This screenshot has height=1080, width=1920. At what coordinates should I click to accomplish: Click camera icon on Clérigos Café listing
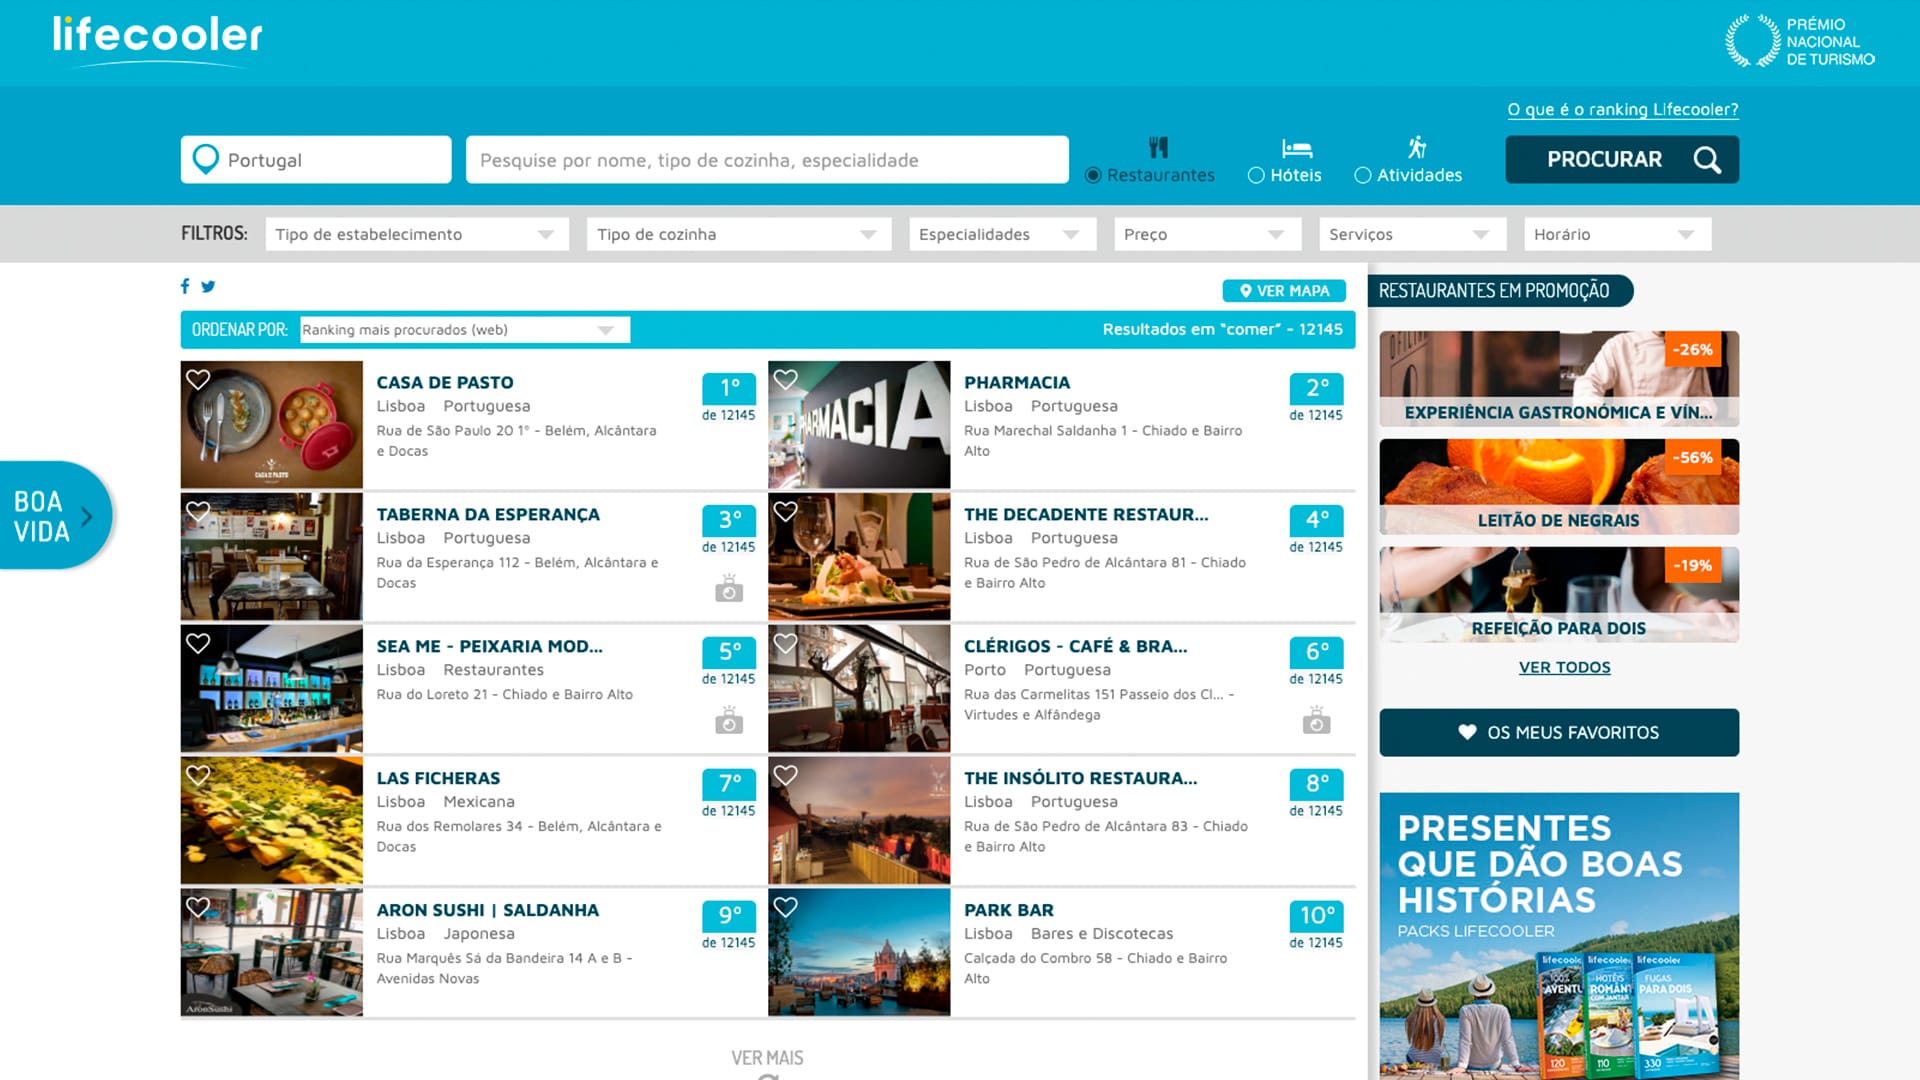1316,721
